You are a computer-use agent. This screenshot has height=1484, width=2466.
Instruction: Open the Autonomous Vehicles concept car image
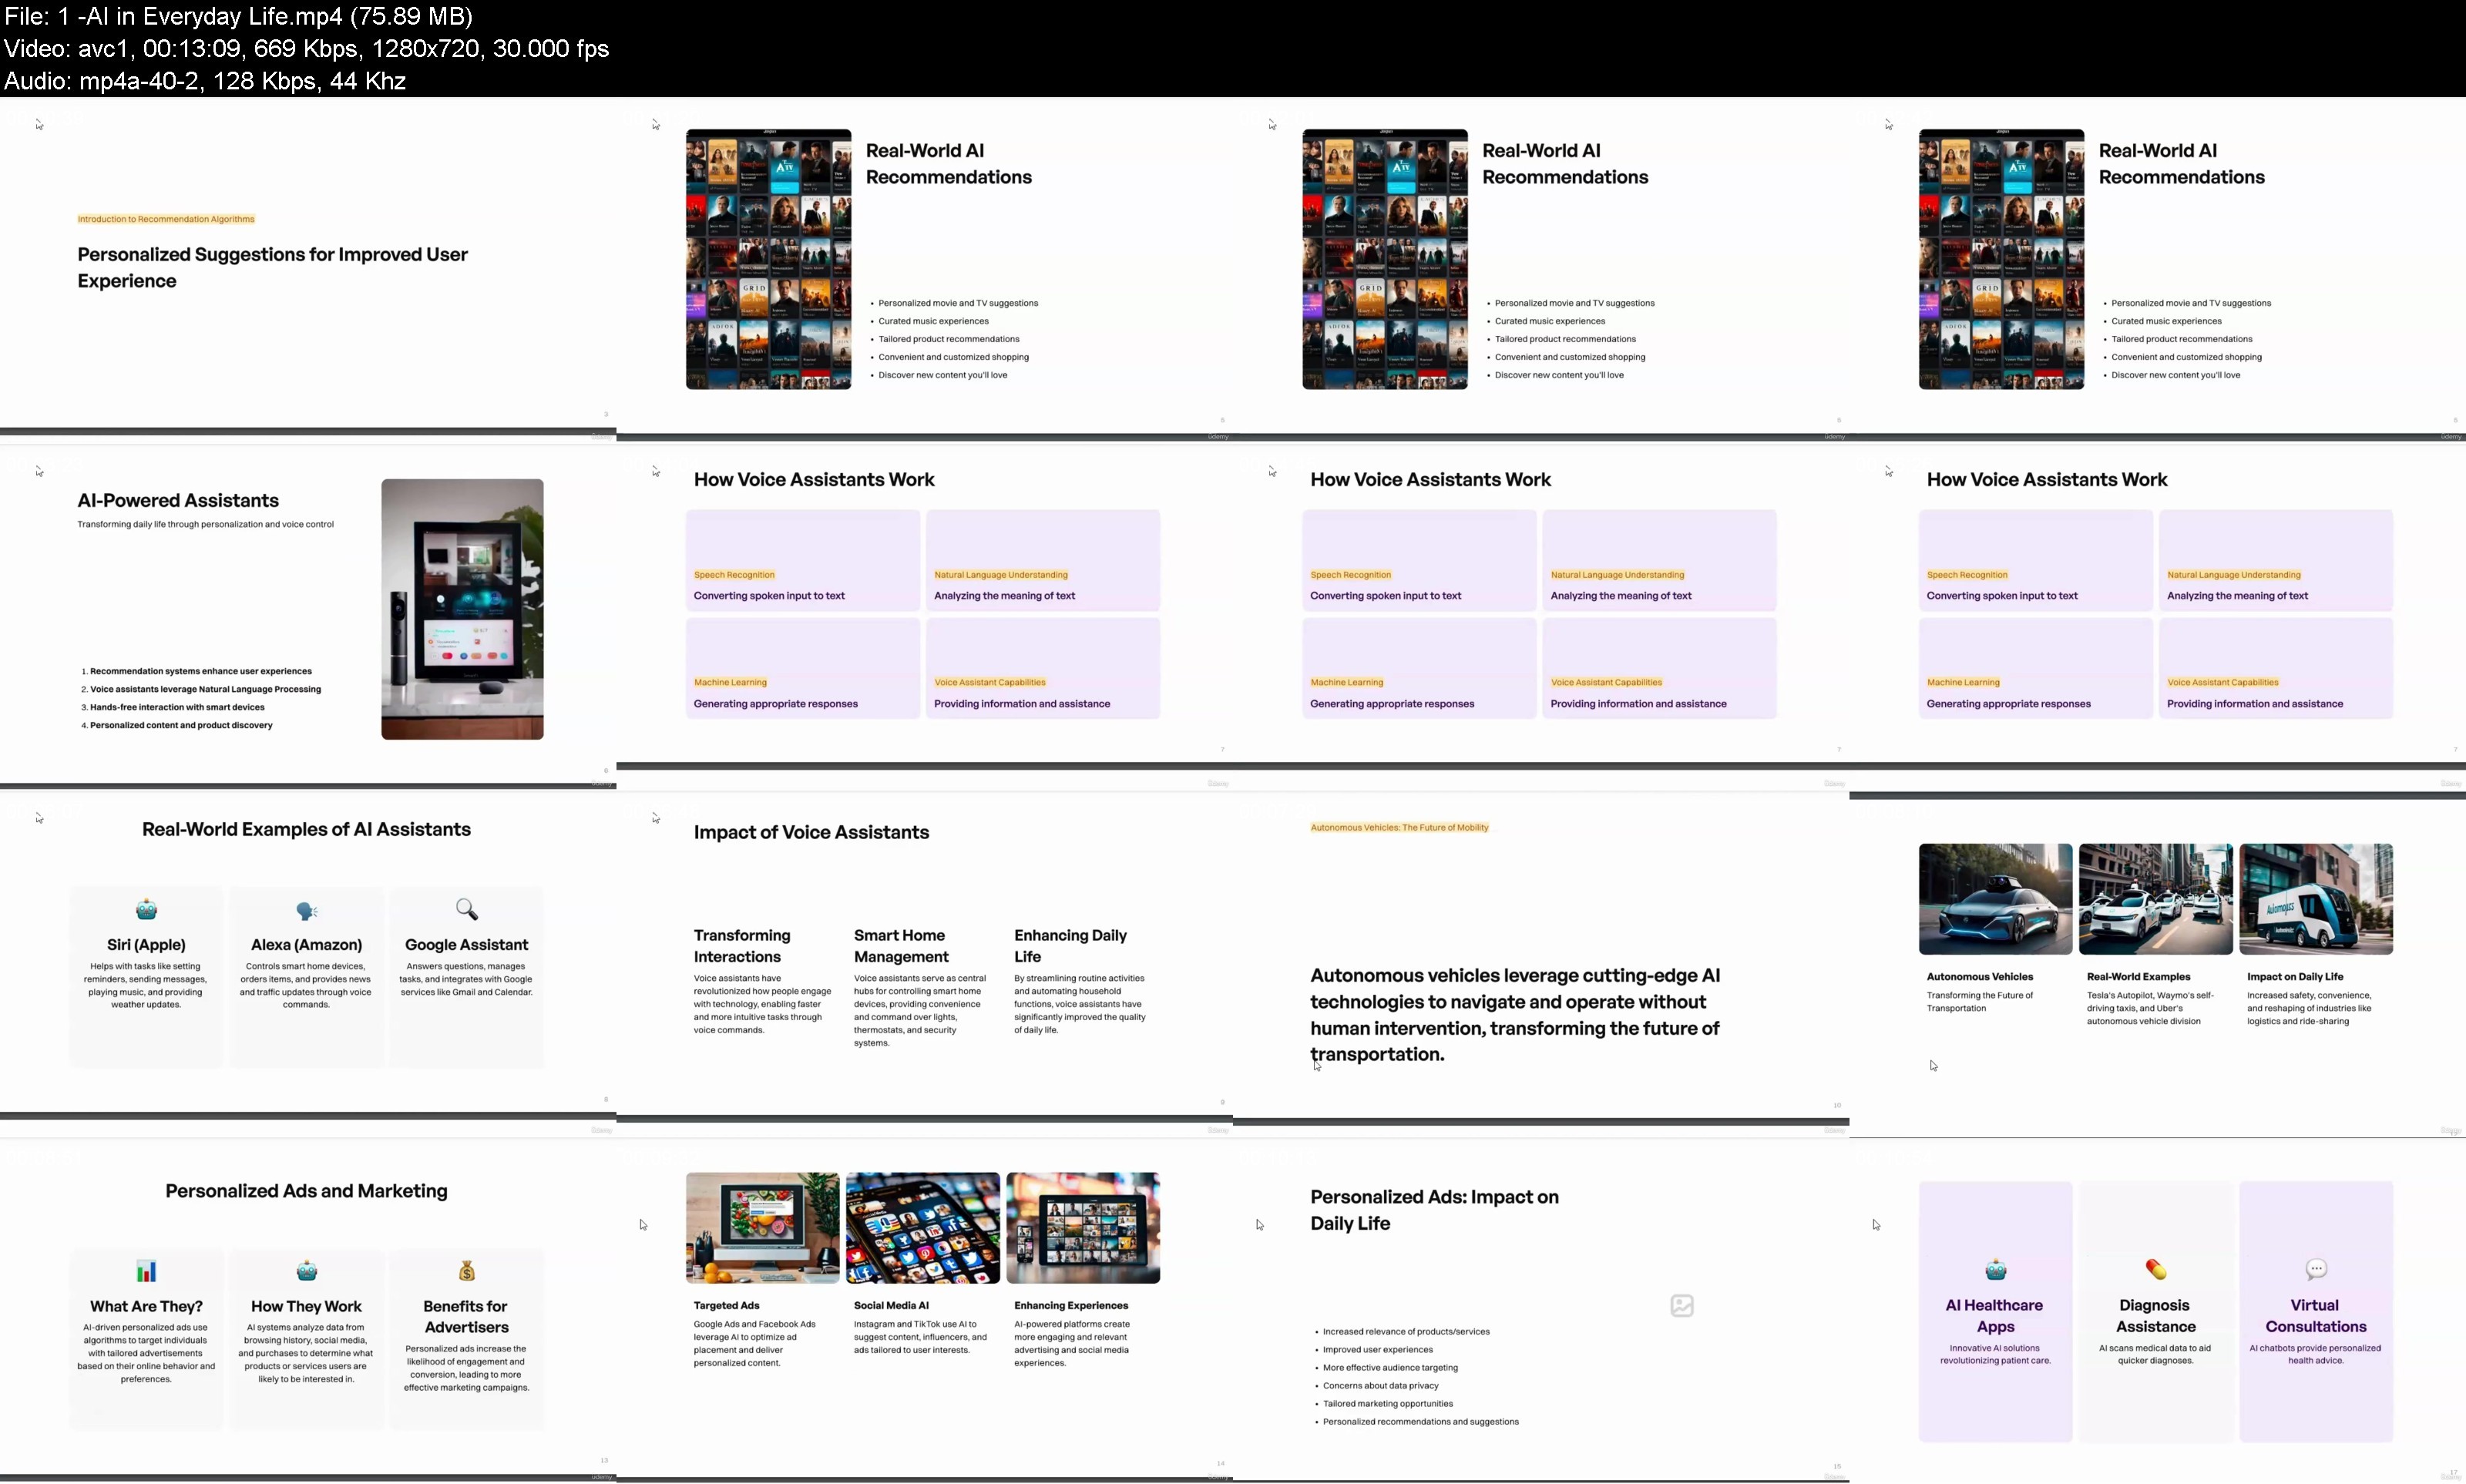pyautogui.click(x=1995, y=898)
